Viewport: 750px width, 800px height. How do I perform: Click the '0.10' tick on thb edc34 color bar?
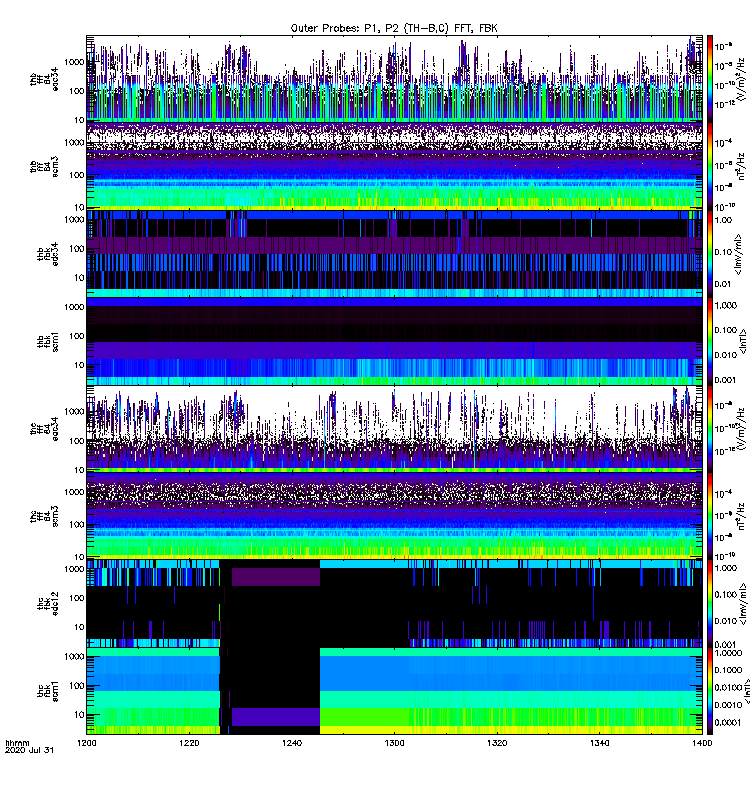(723, 252)
